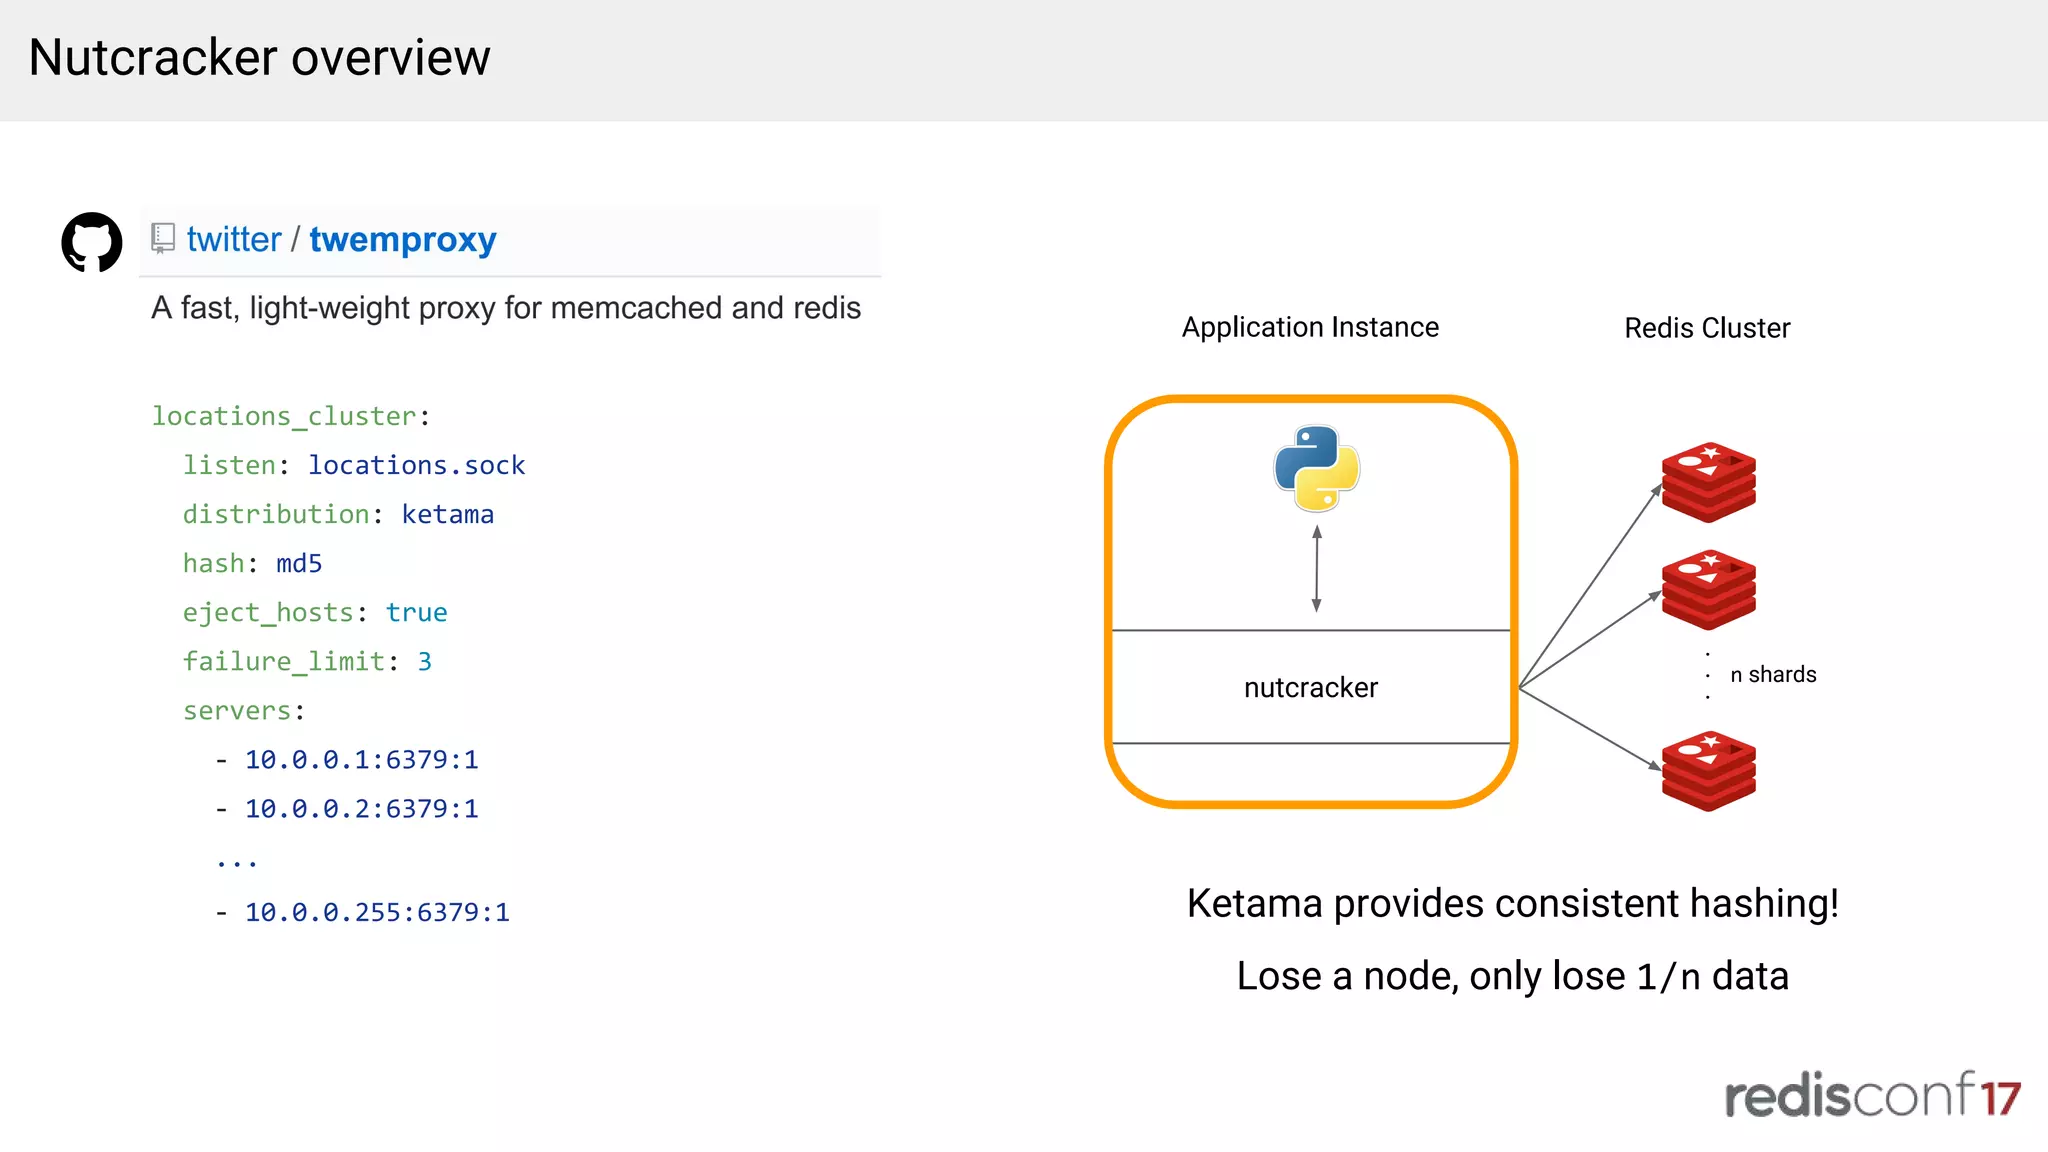Screen dimensions: 2048x1152
Task: Click the GitHub octocat logo
Action: coord(92,241)
